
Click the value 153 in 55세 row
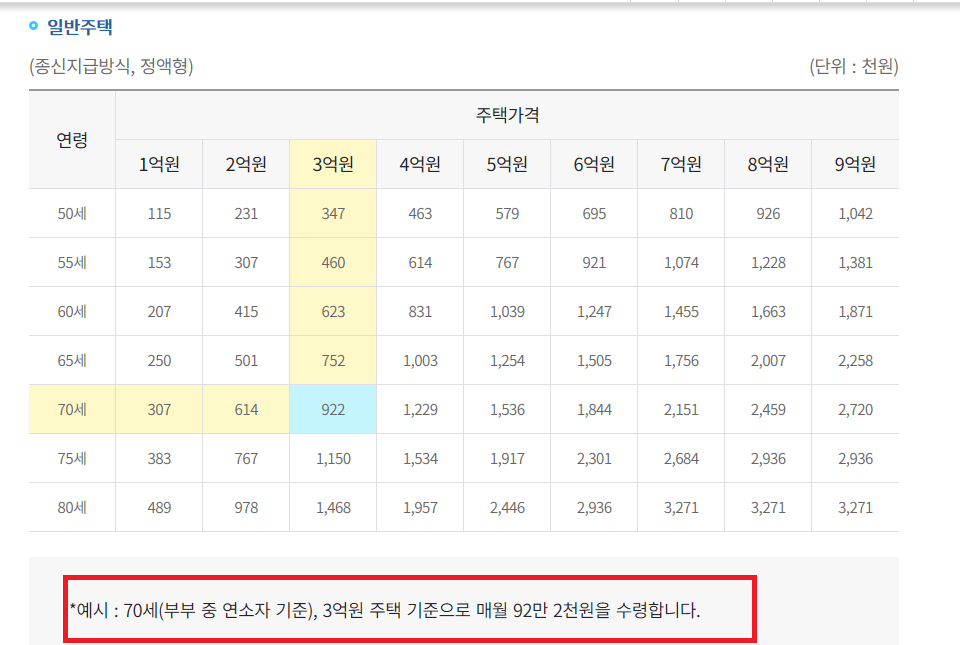pos(159,263)
